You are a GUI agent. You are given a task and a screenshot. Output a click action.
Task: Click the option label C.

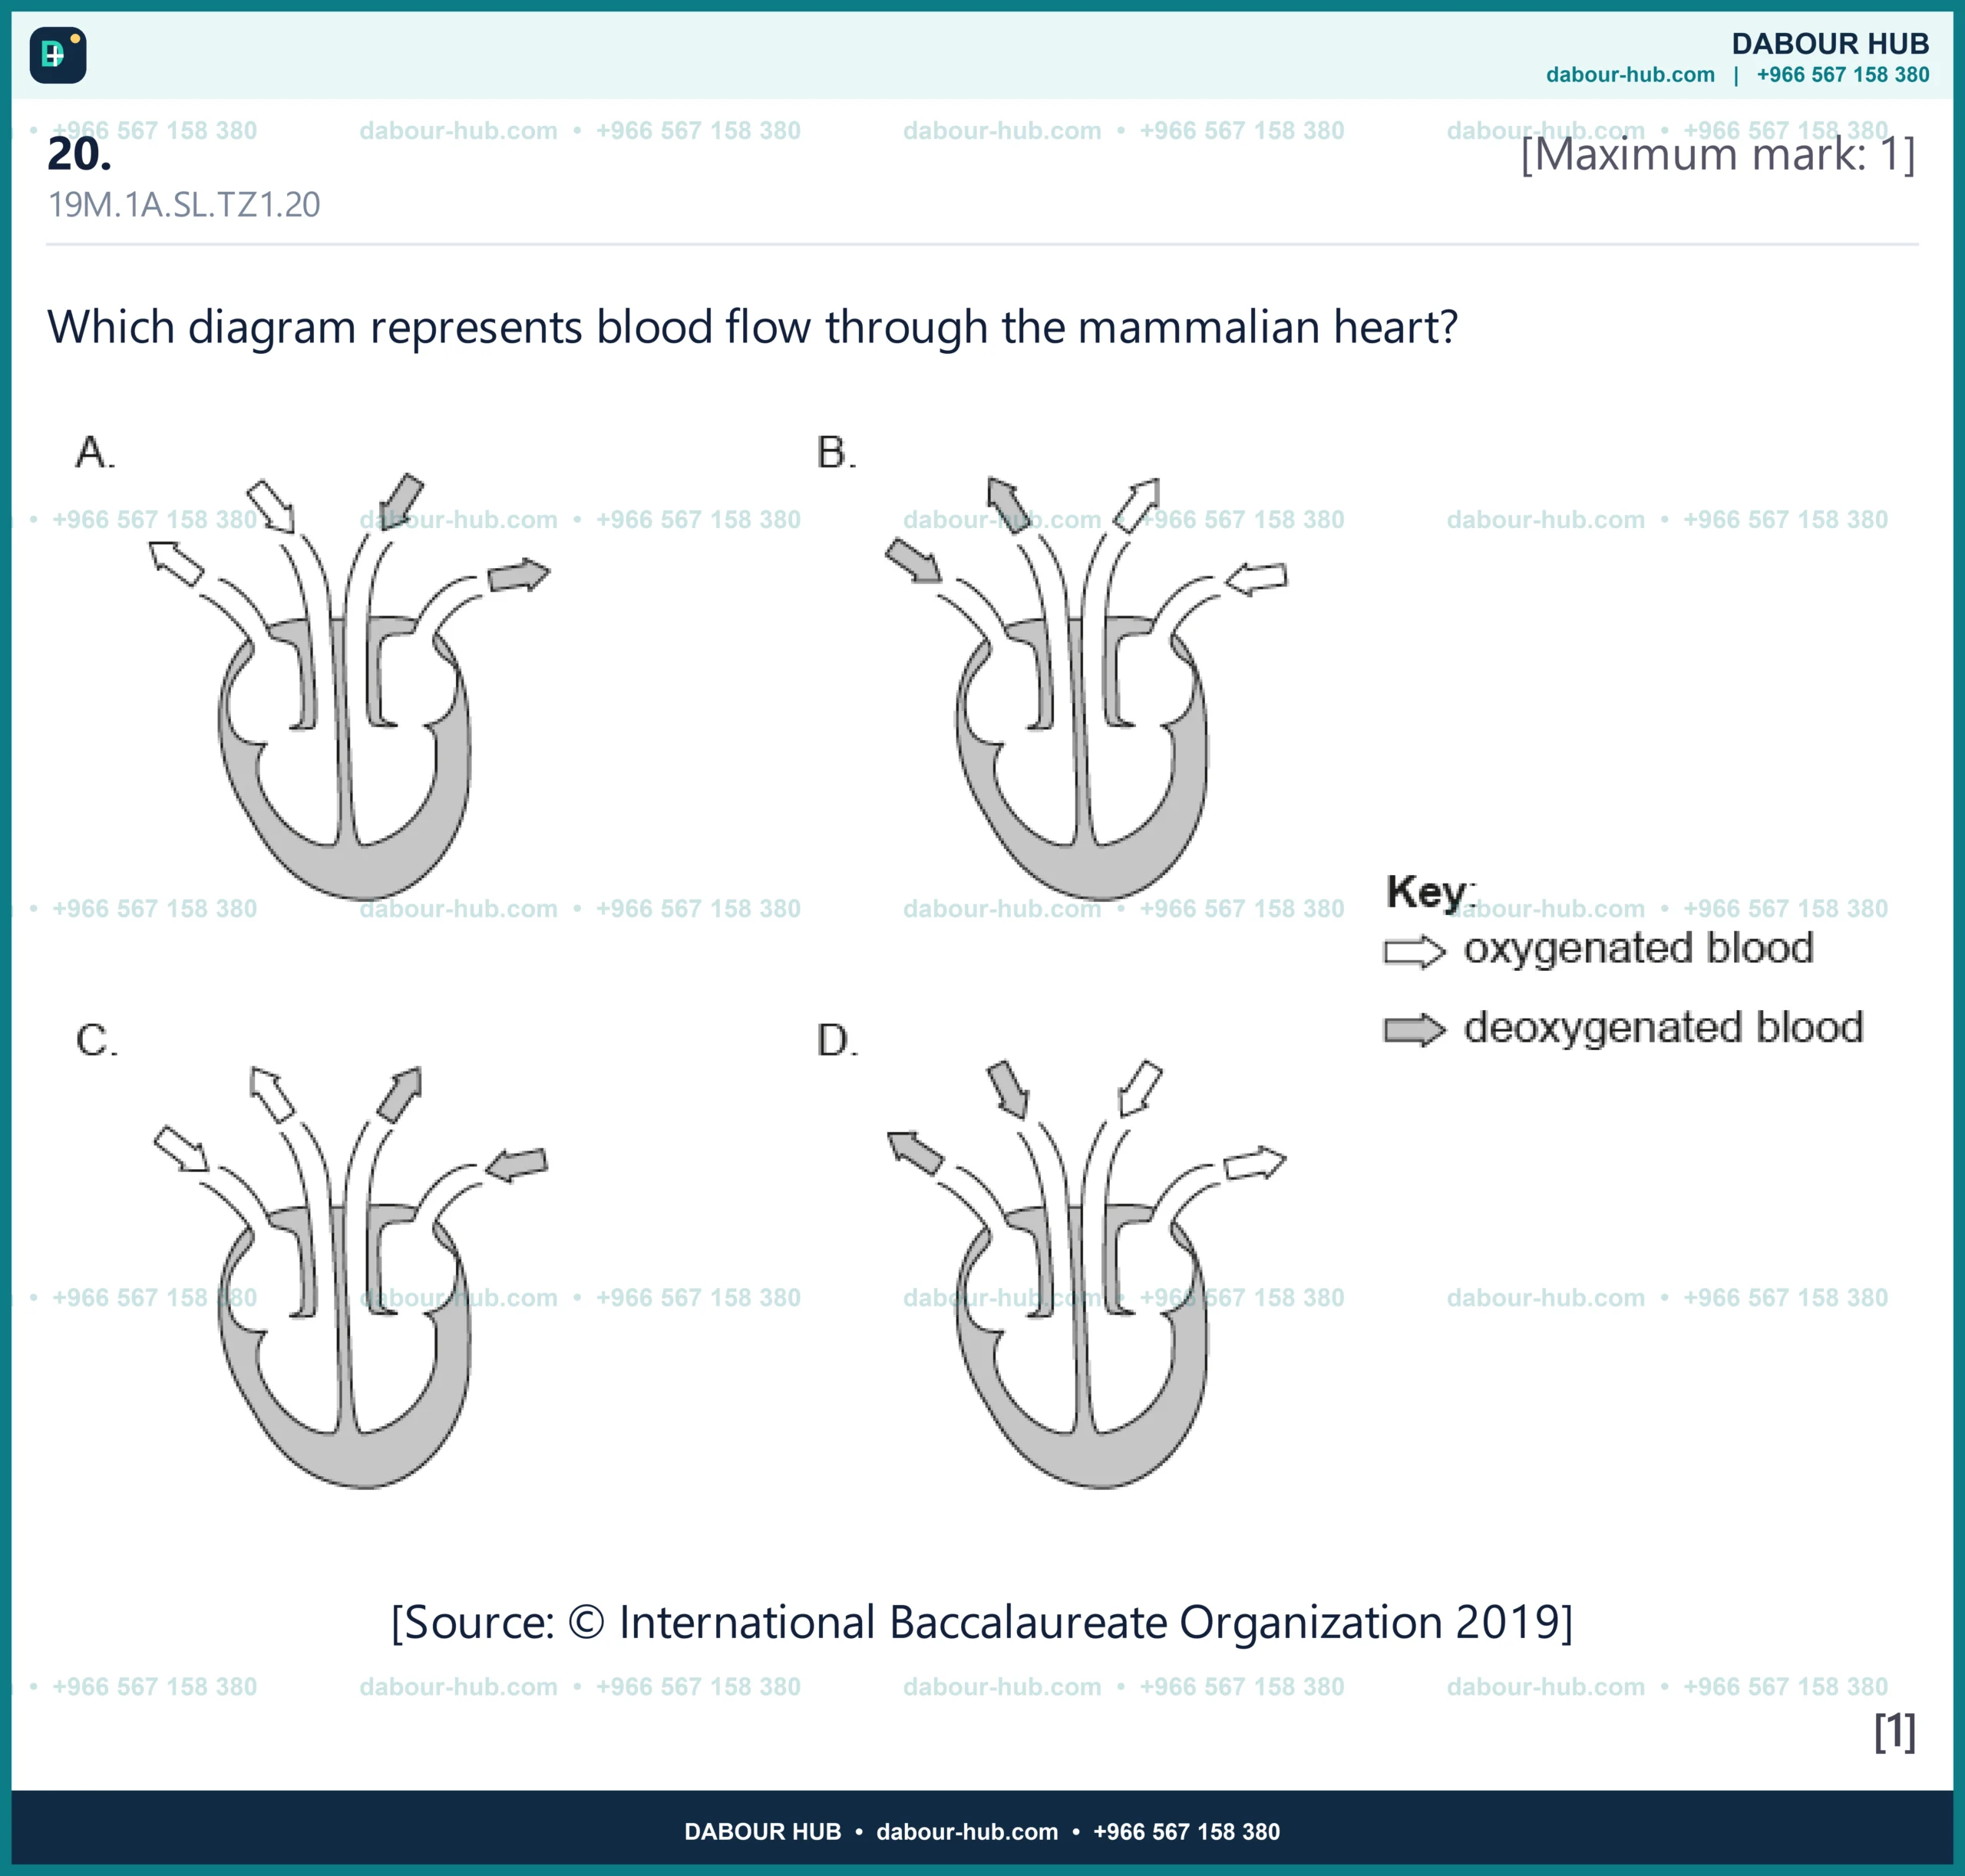click(x=97, y=1040)
